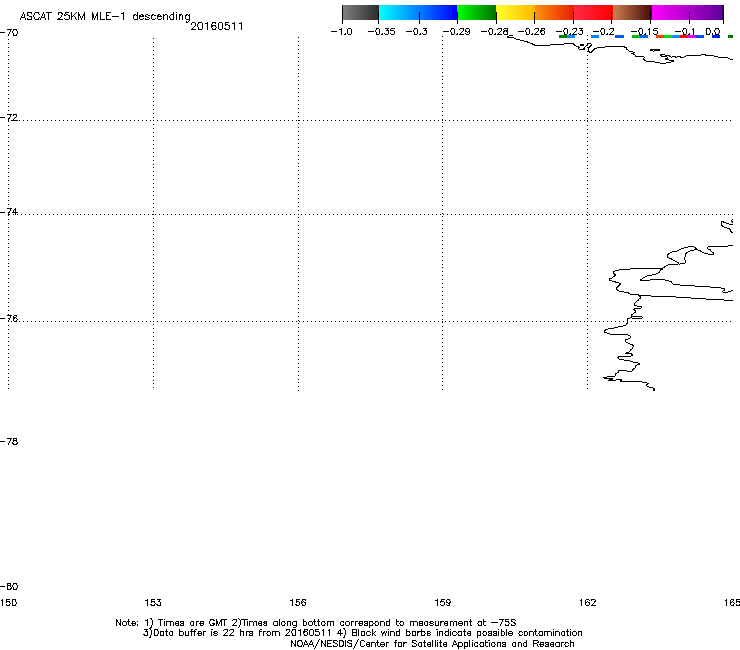740x650 pixels.
Task: Click the 'Times are GMT' note line
Action: tap(316, 623)
